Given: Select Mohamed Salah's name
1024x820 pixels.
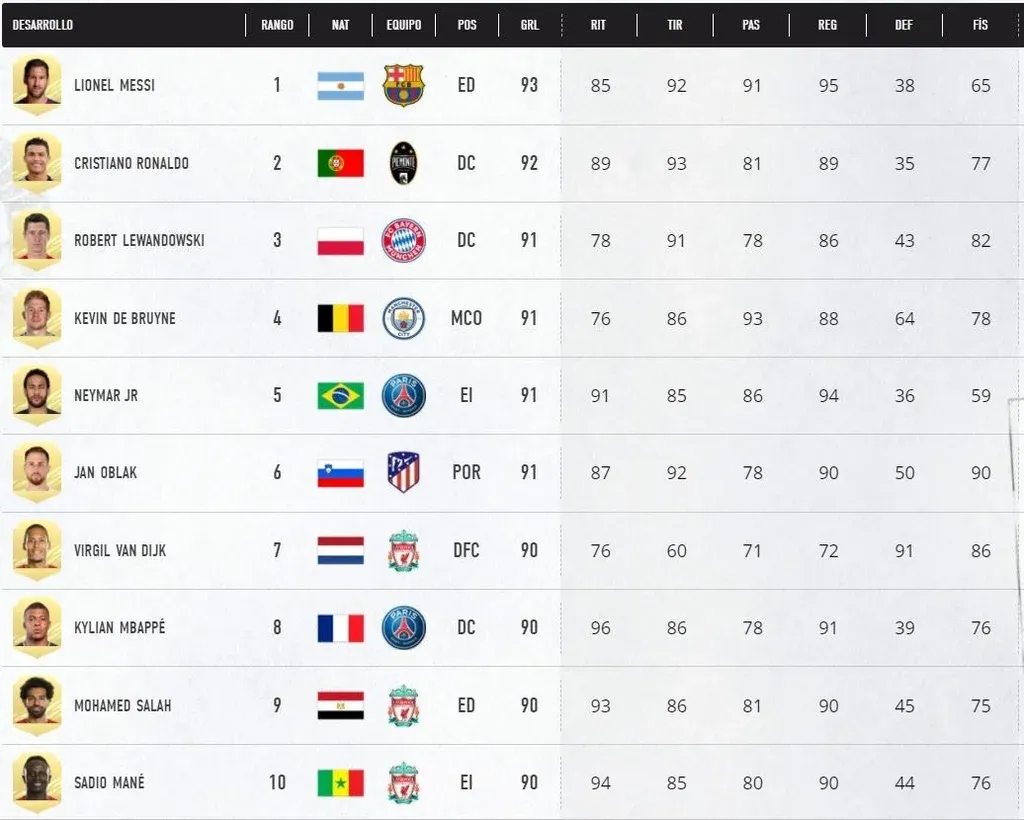Looking at the screenshot, I should point(122,705).
